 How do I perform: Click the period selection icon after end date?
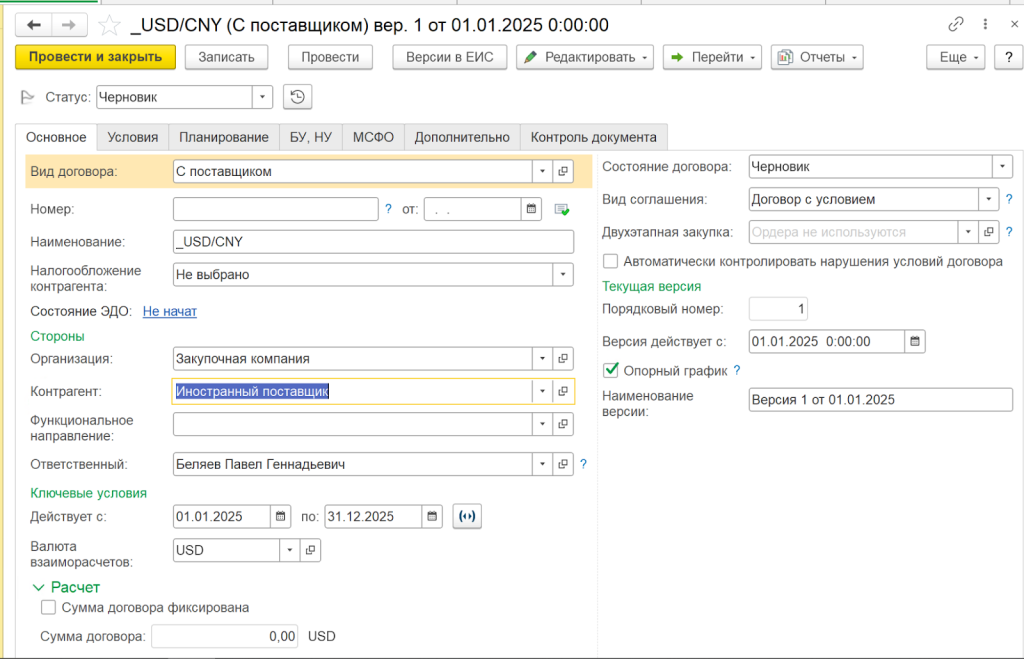[x=466, y=516]
